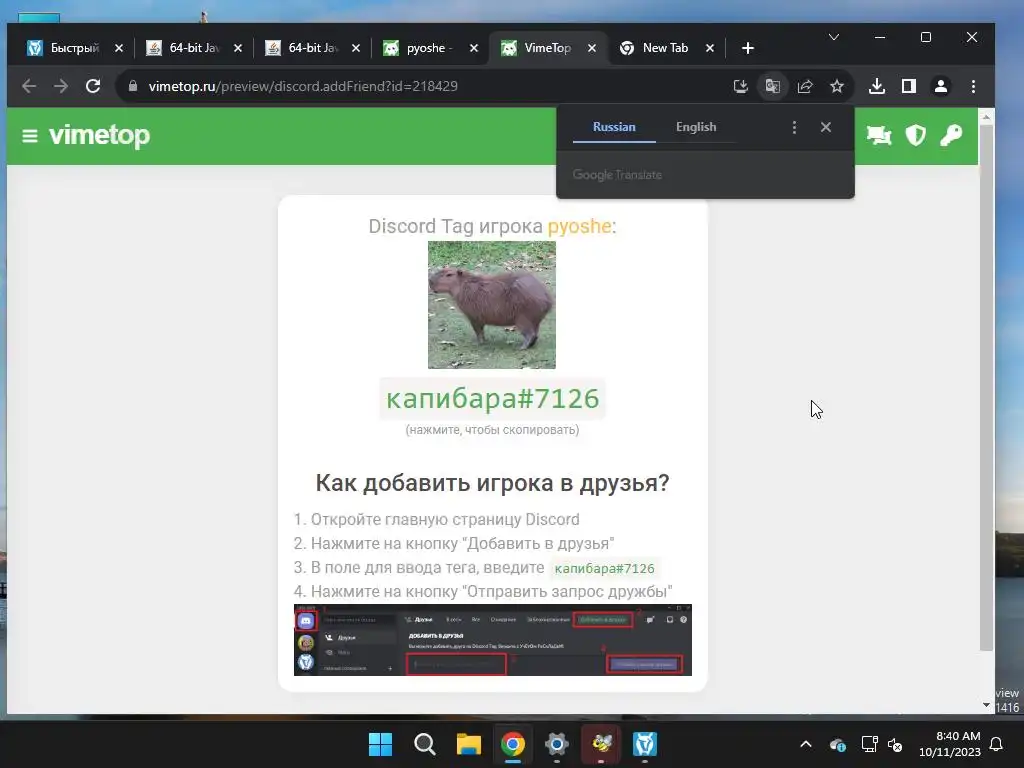Open Chrome downloads
Image resolution: width=1024 pixels, height=768 pixels.
(877, 86)
